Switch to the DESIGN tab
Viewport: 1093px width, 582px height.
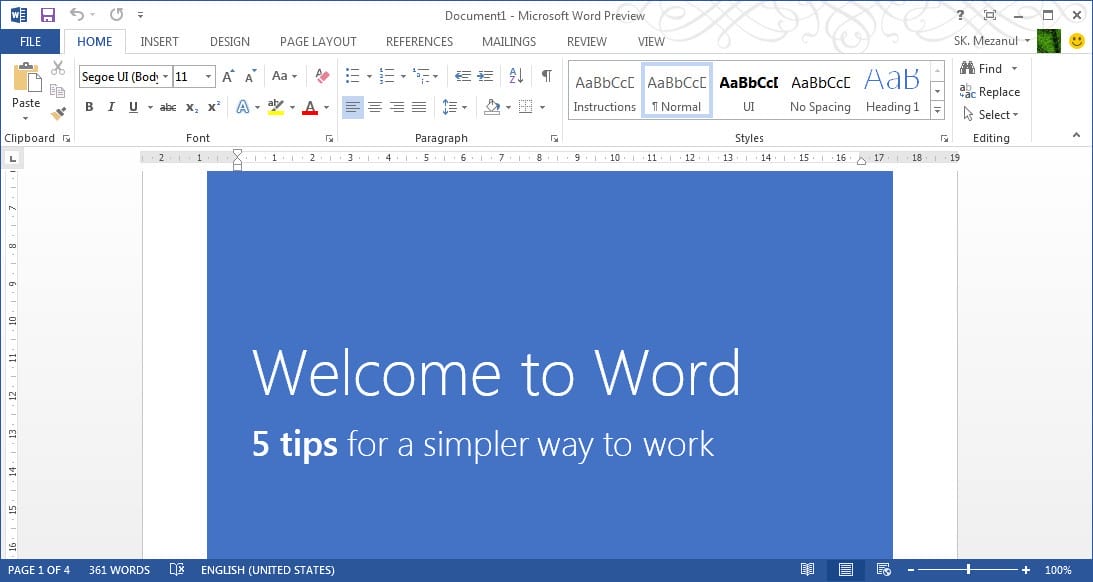230,42
